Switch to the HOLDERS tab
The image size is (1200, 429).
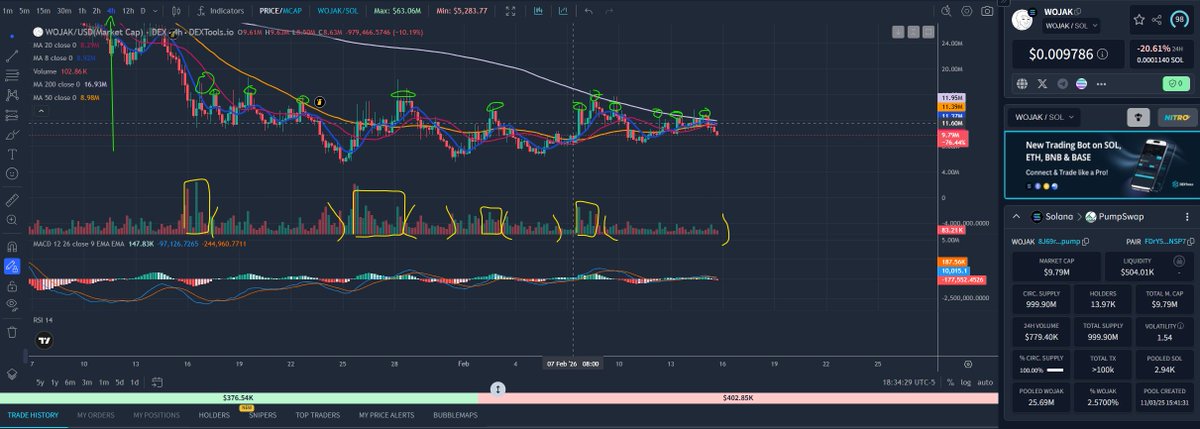tap(214, 414)
